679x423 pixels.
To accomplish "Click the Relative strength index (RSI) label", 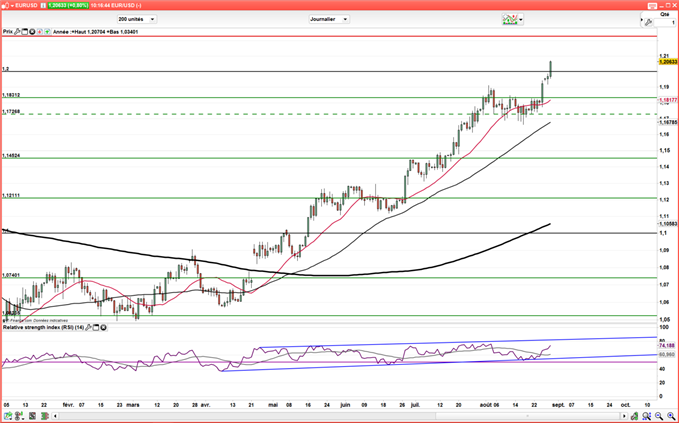I will [44, 328].
